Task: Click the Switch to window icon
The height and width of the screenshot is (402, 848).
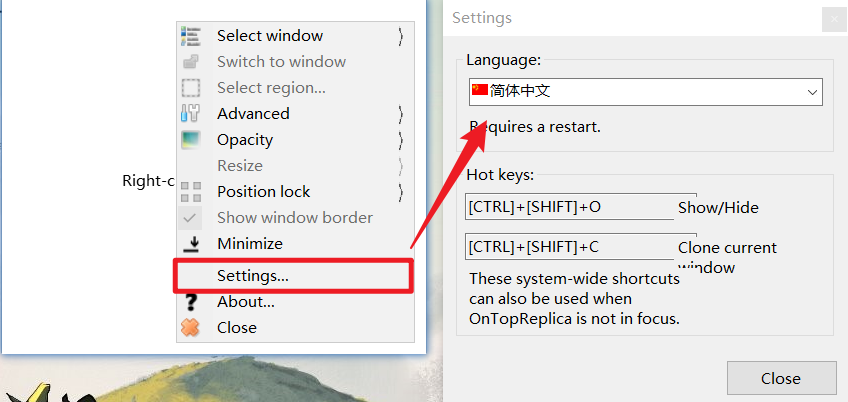Action: pos(190,62)
